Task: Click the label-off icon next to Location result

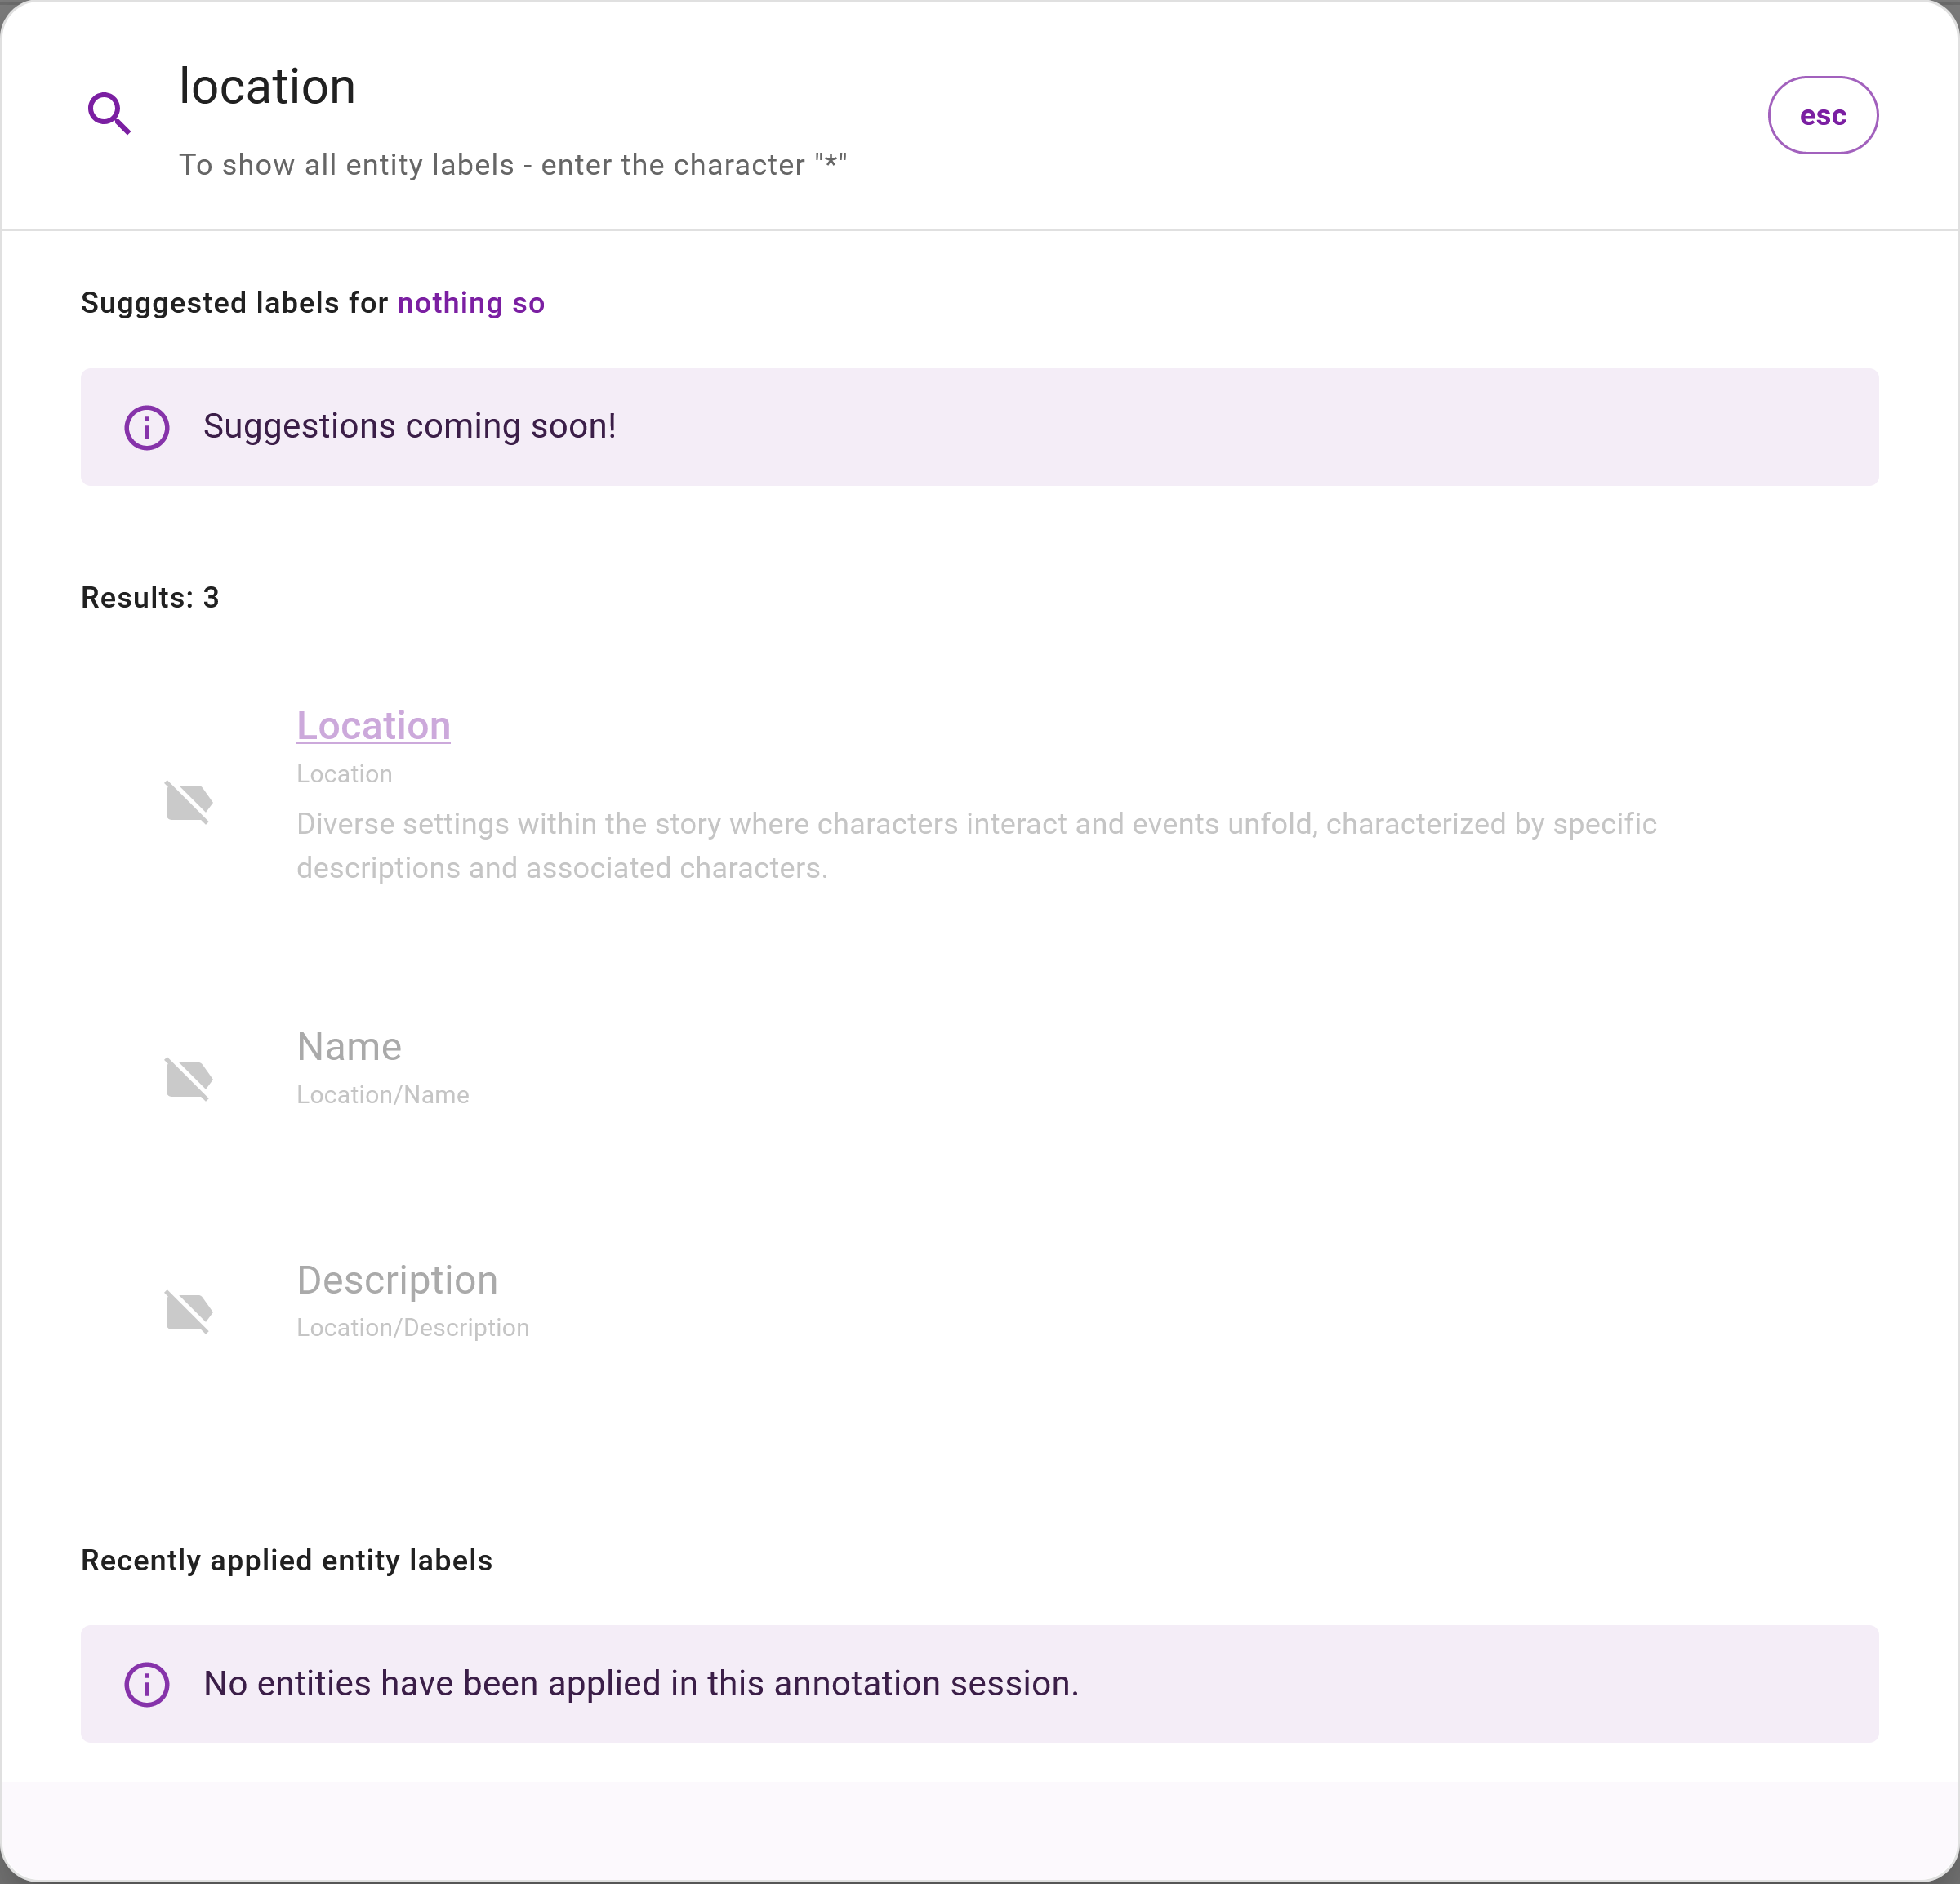Action: point(188,802)
